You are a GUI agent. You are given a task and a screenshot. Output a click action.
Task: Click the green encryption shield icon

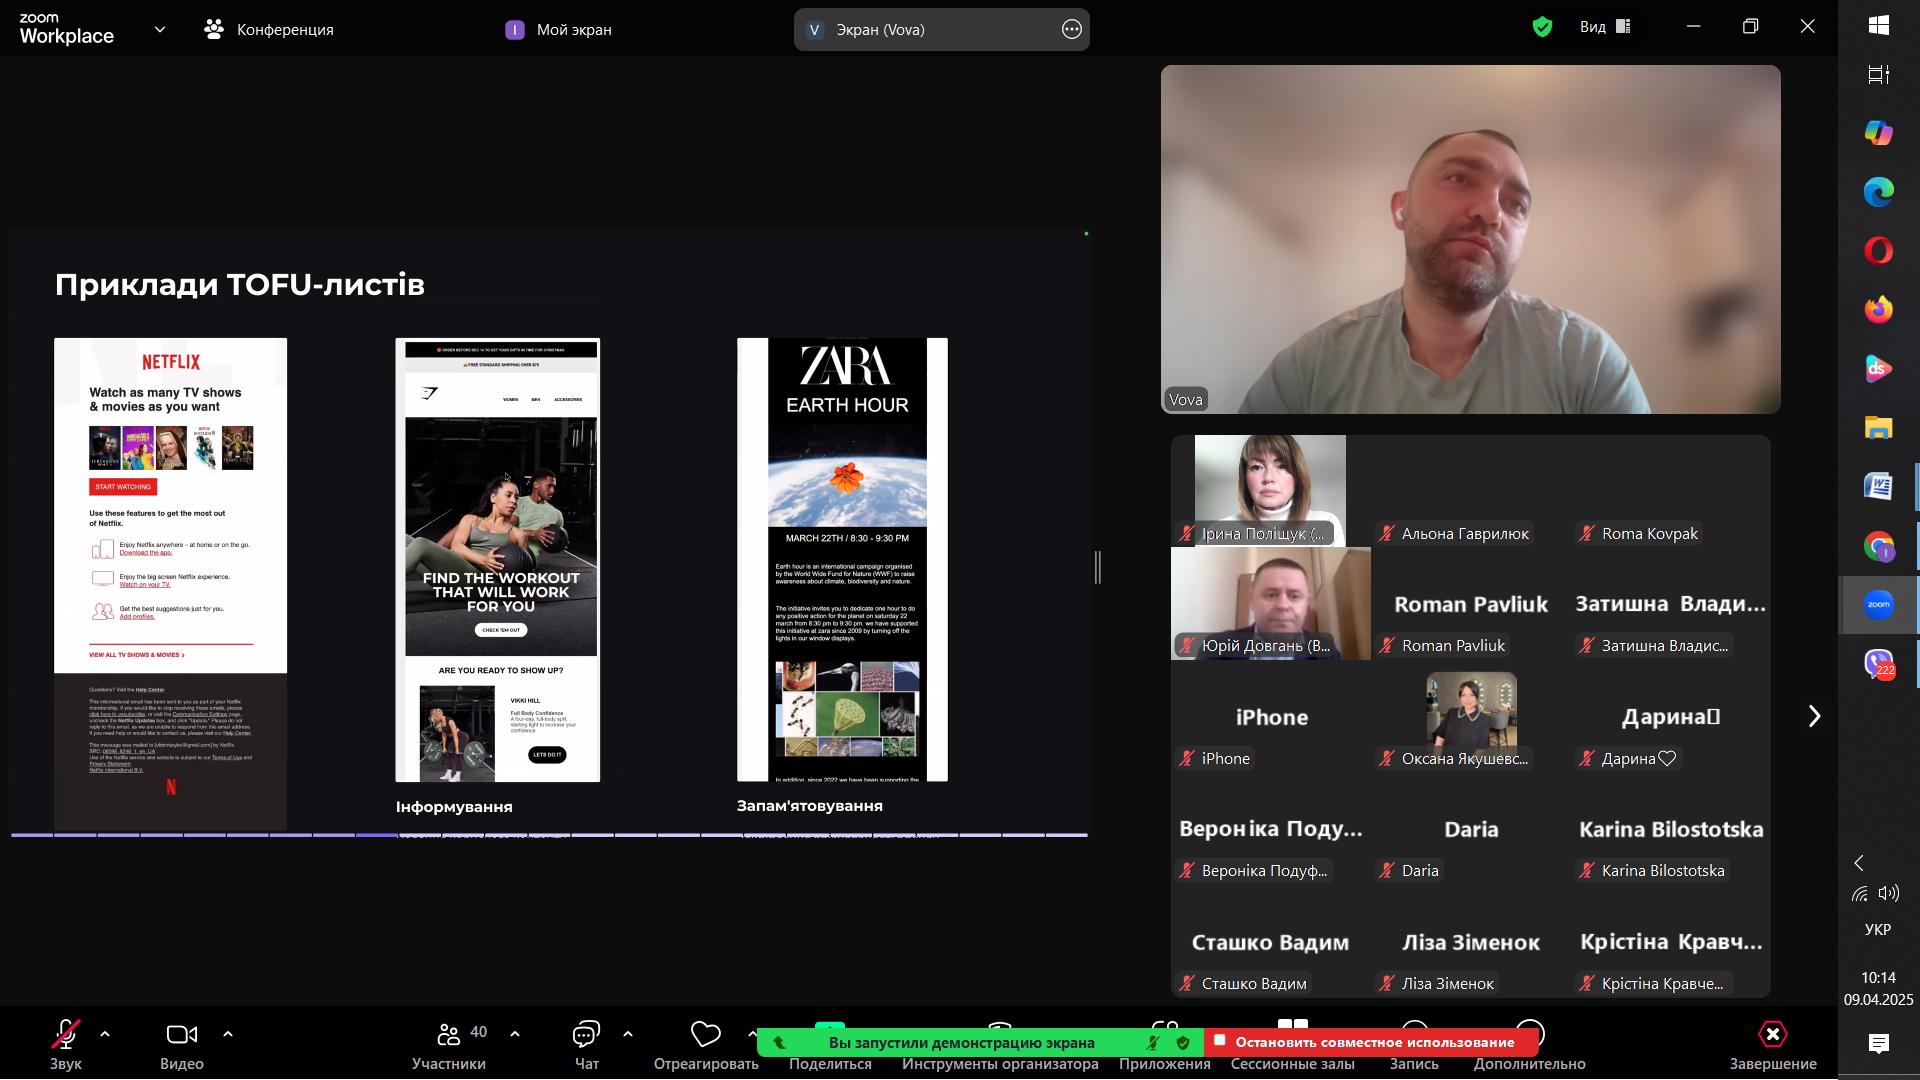point(1542,27)
